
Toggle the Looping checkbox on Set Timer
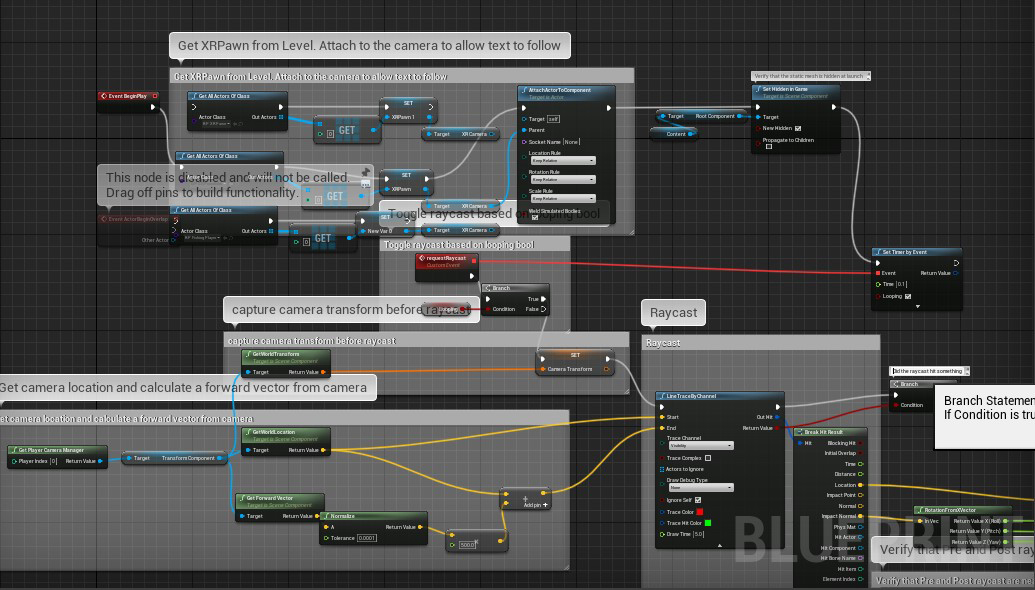tap(908, 296)
